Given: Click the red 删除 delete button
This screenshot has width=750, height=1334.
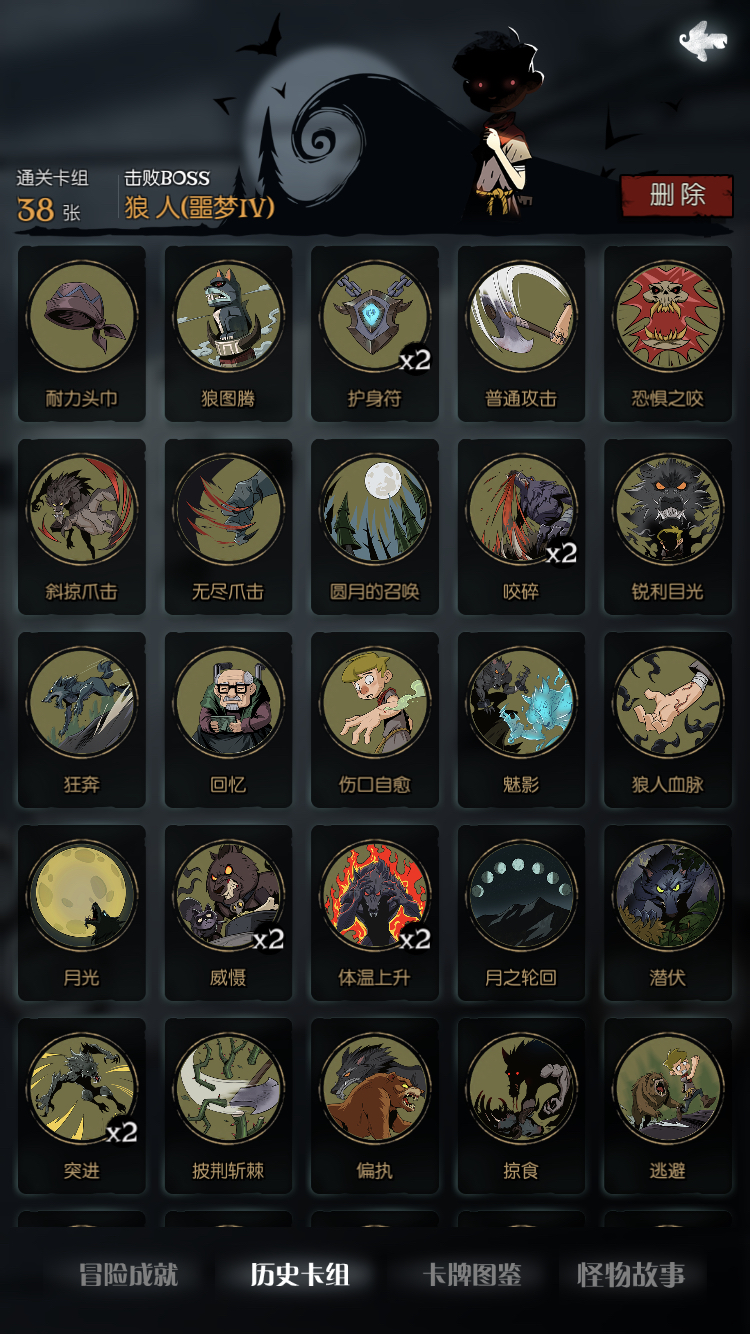Looking at the screenshot, I should (677, 195).
